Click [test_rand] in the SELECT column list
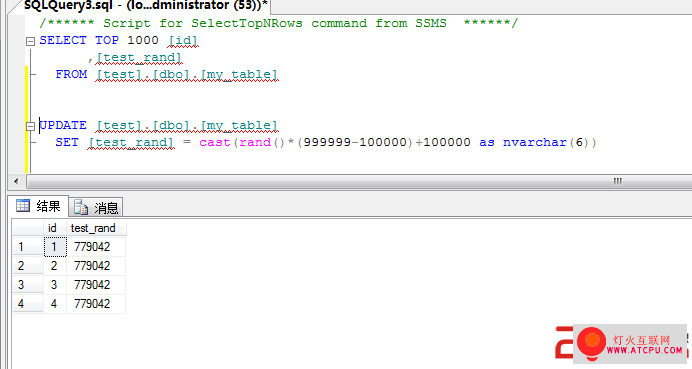Screen dimensions: 692x369 click(139, 58)
